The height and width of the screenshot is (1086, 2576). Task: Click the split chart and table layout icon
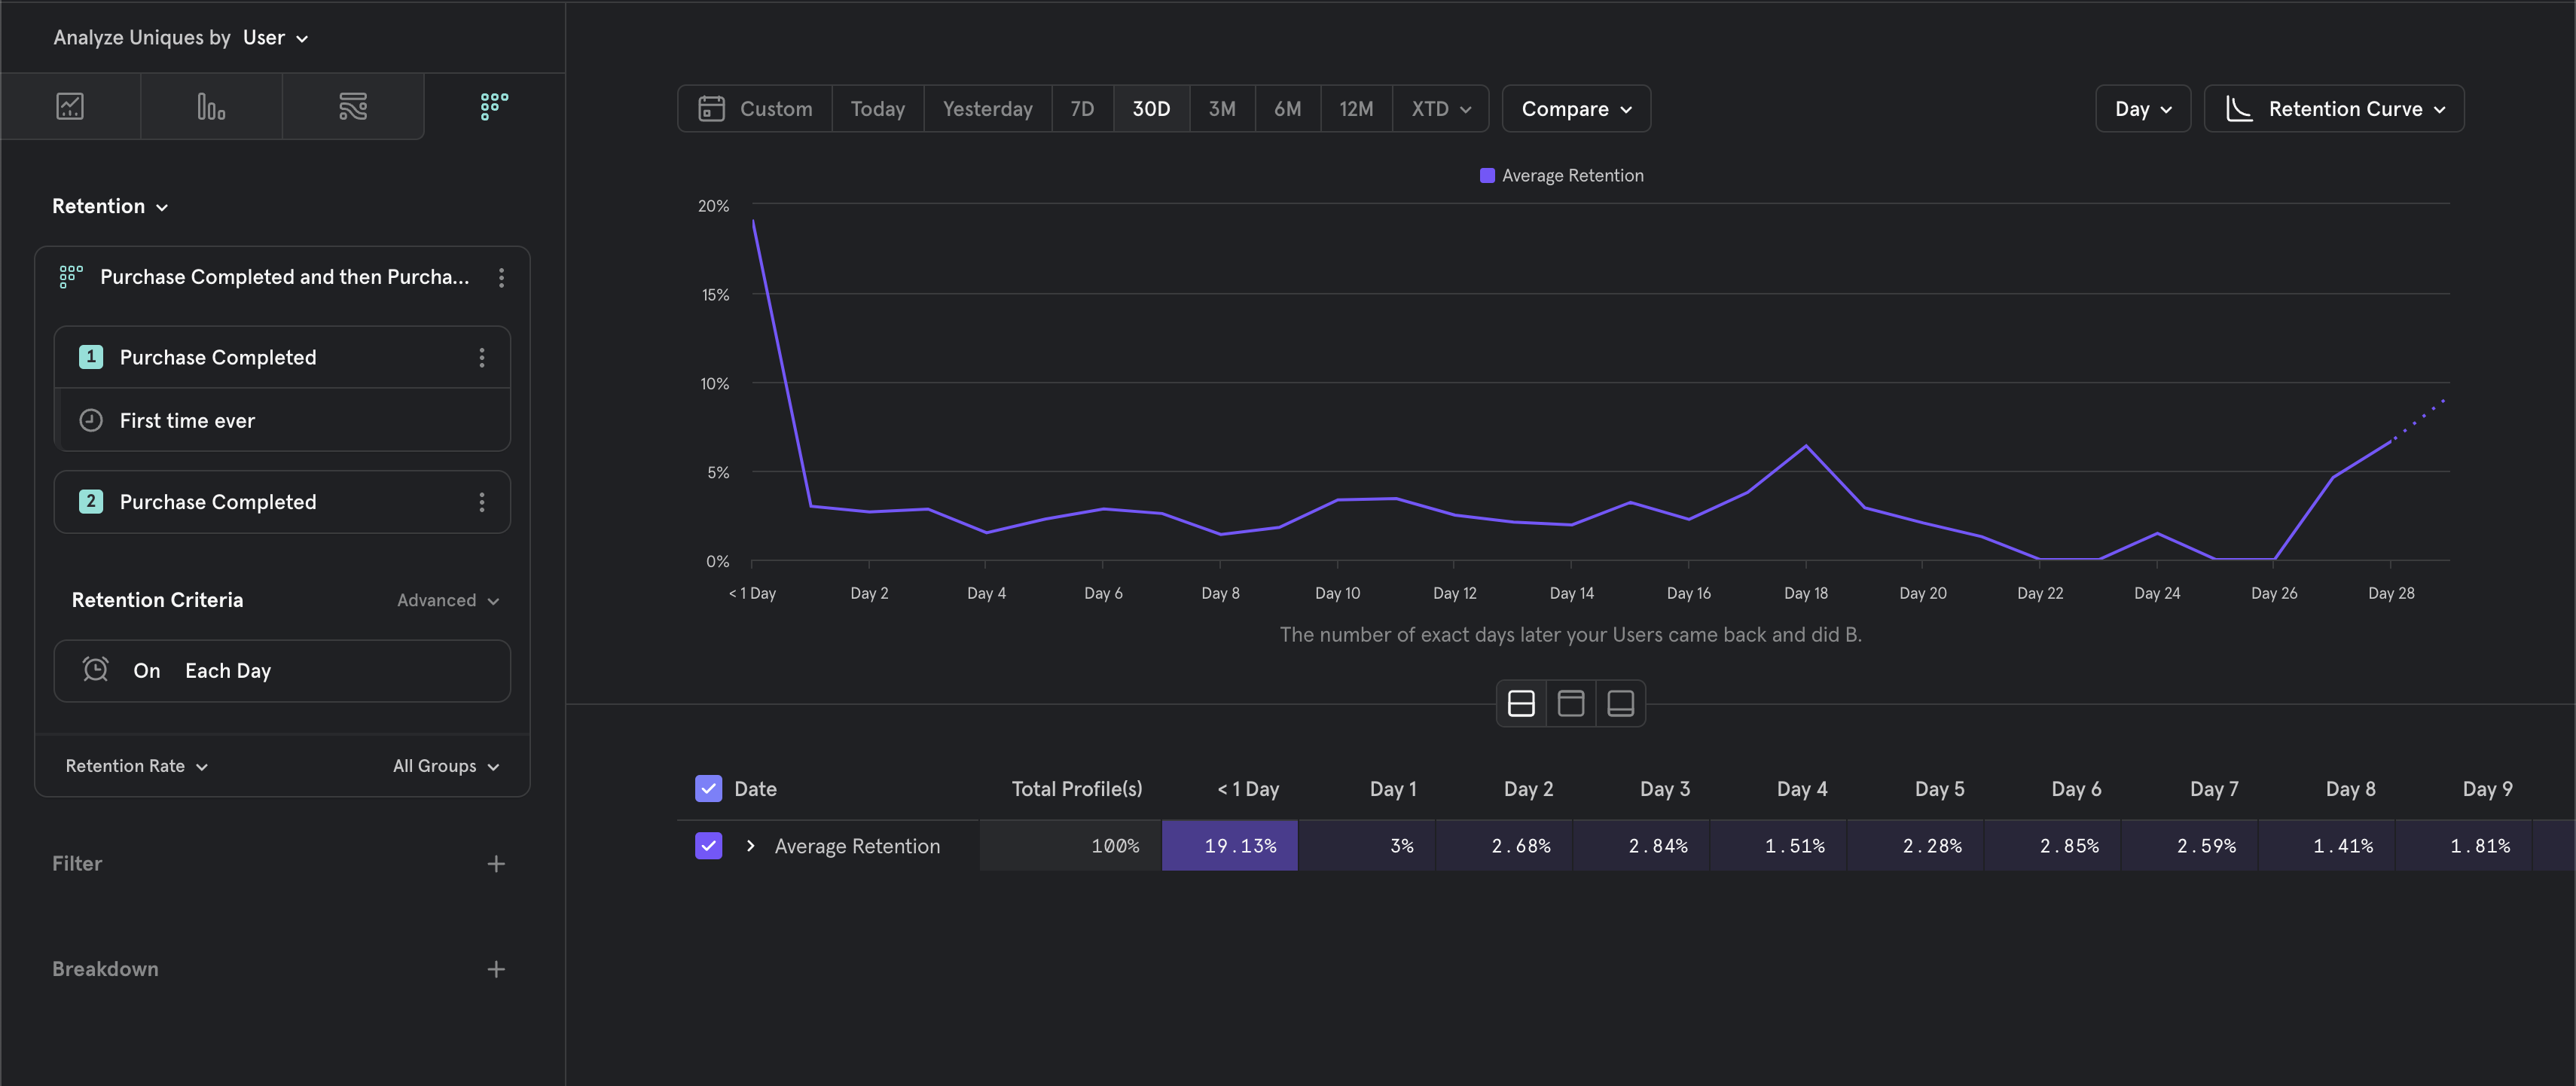pos(1521,704)
